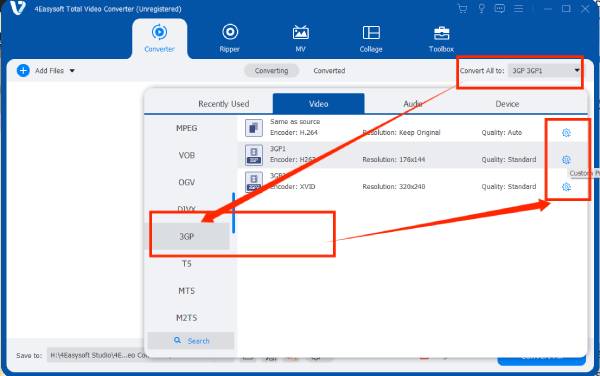Screen dimensions: 600x376
Task: Select the Video format tab
Action: point(318,104)
